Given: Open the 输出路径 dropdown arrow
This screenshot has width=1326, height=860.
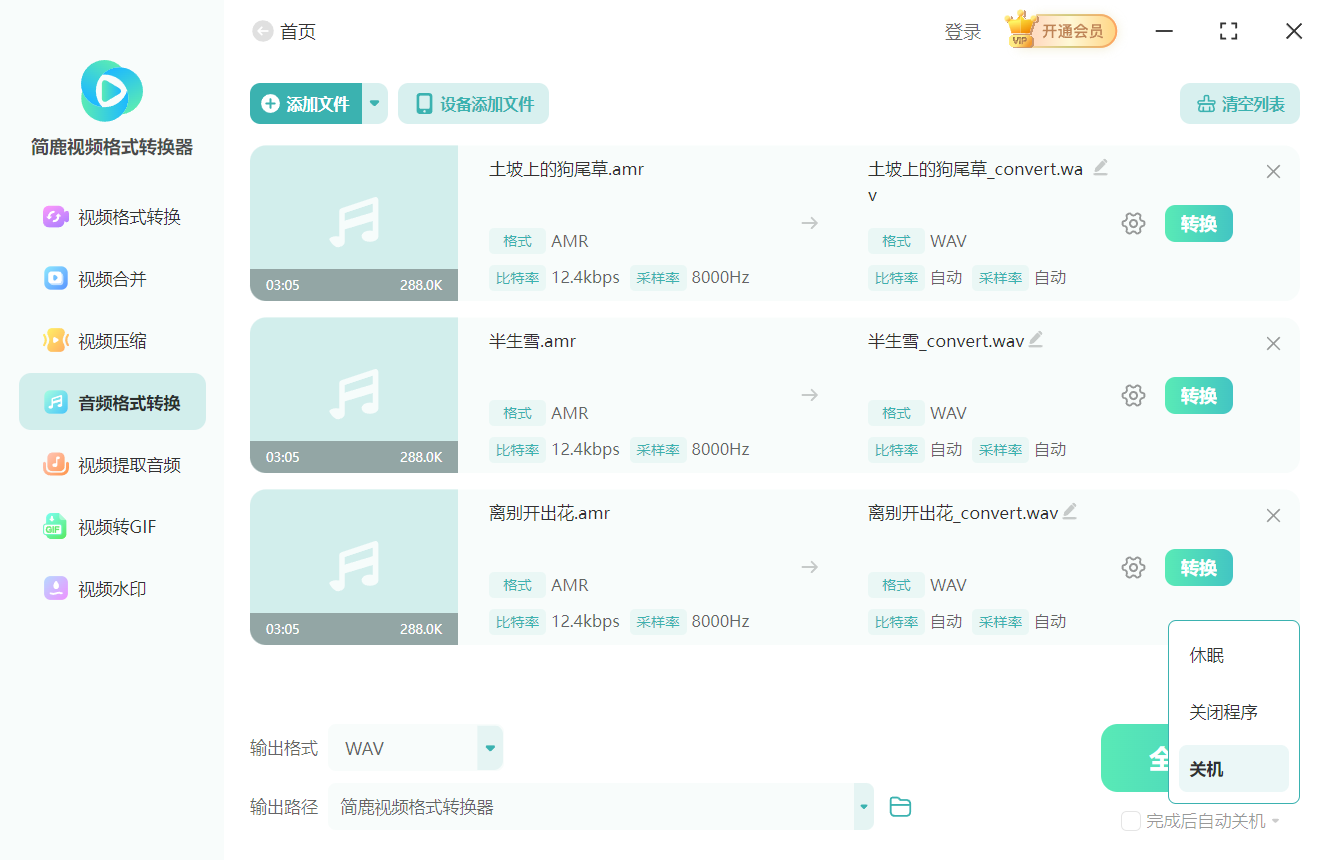Looking at the screenshot, I should coord(863,807).
